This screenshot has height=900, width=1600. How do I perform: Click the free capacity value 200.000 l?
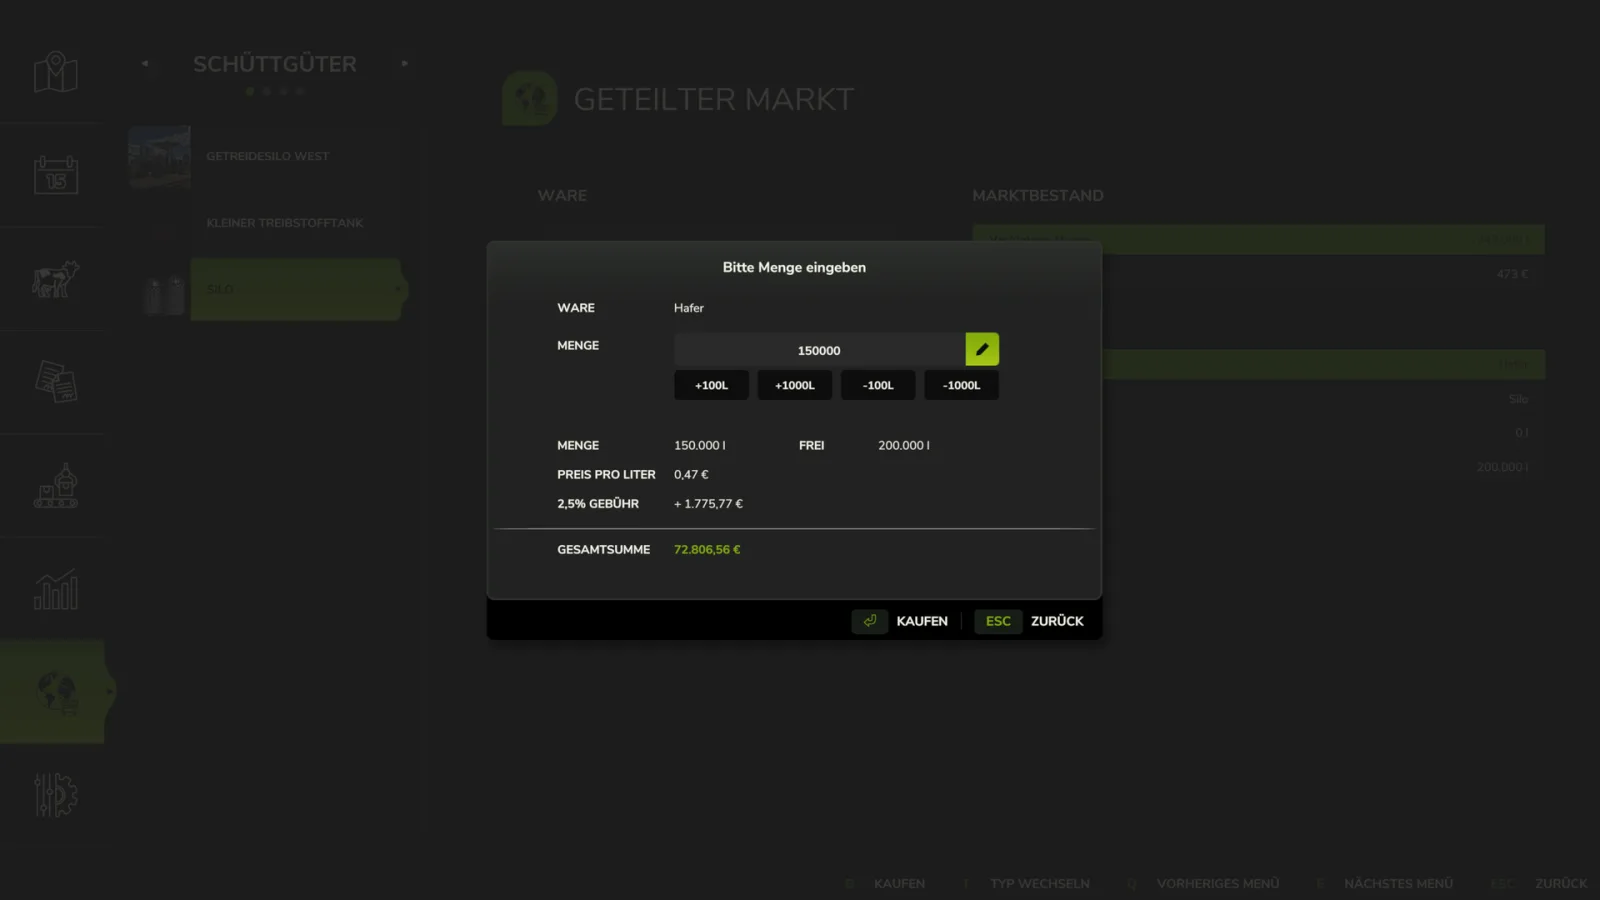point(904,446)
